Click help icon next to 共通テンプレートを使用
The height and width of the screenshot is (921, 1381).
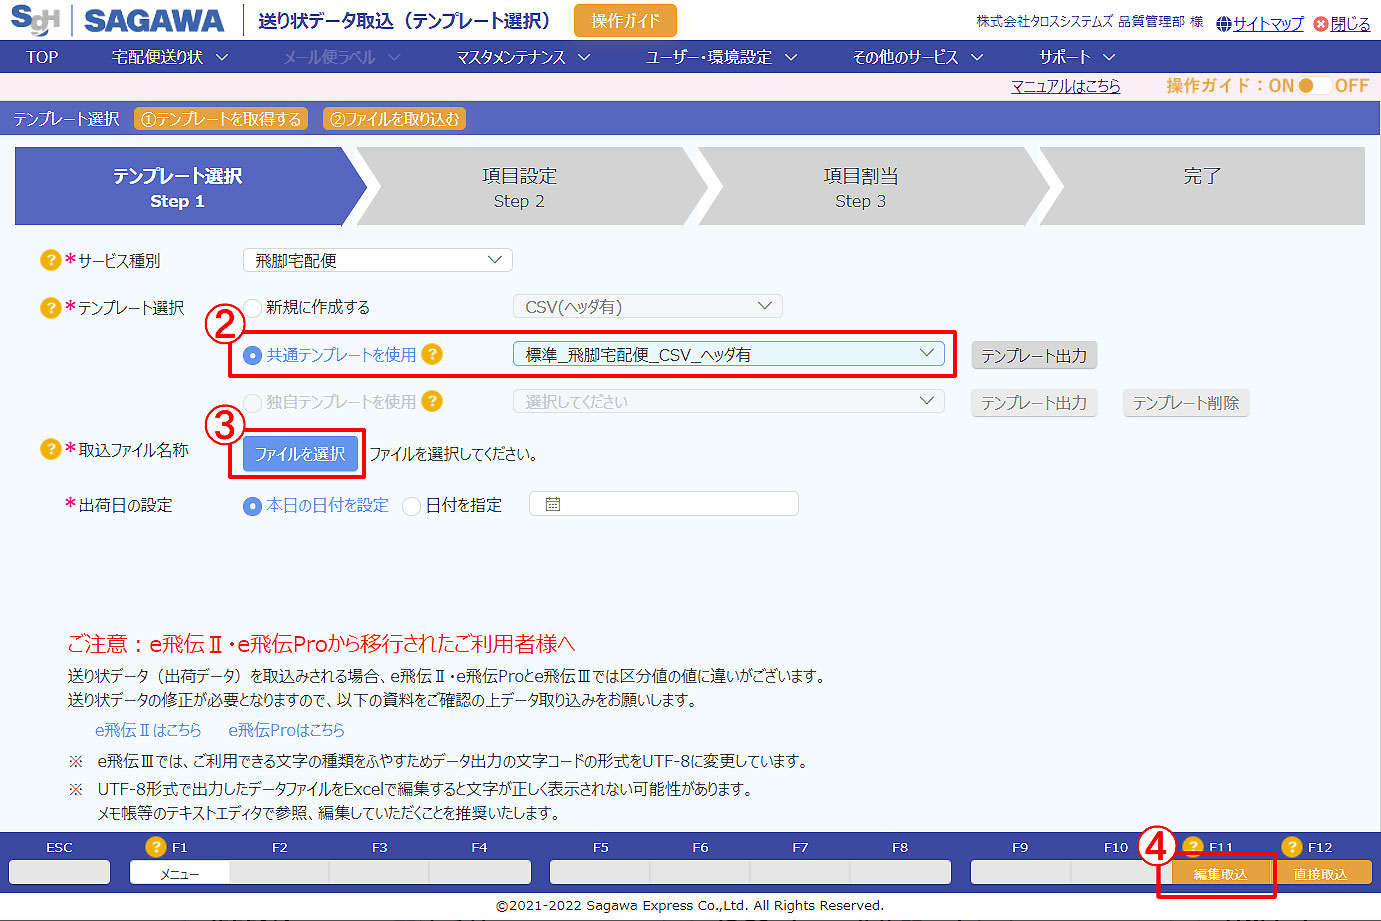tap(432, 354)
